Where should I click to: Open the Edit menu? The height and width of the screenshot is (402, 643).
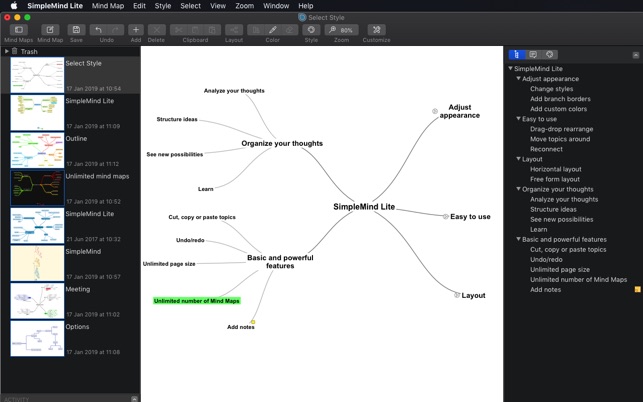click(x=139, y=6)
